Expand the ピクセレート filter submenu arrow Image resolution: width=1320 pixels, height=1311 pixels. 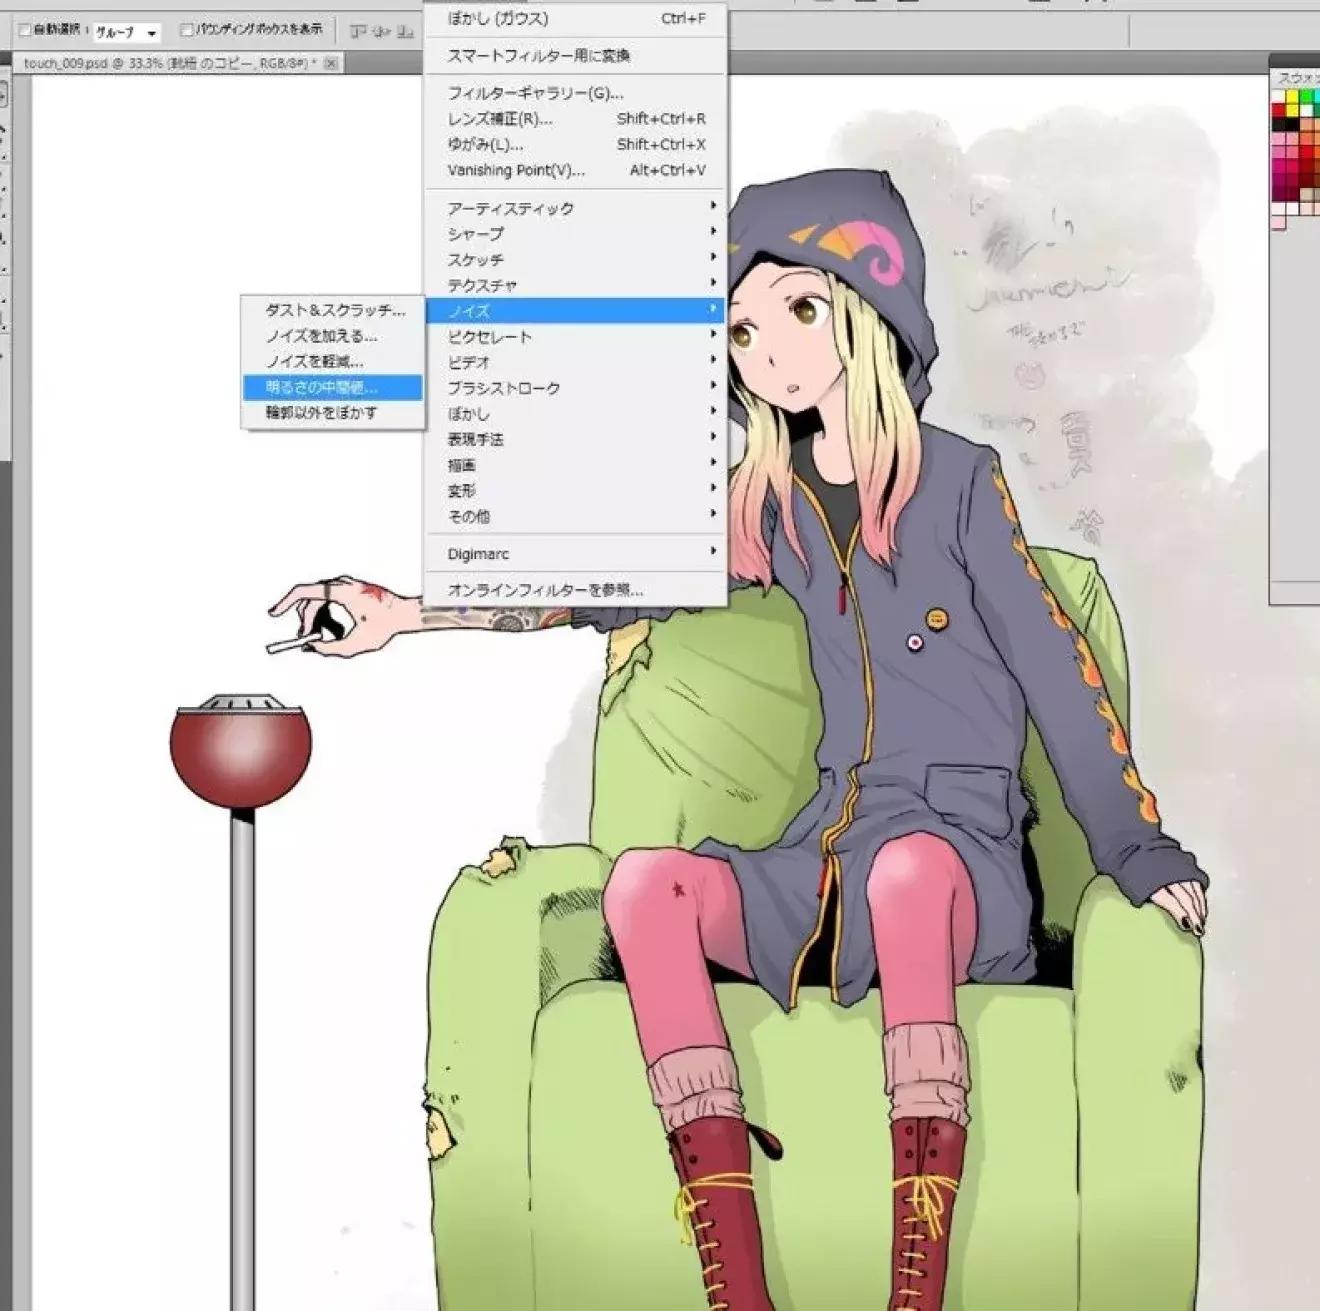pyautogui.click(x=714, y=336)
